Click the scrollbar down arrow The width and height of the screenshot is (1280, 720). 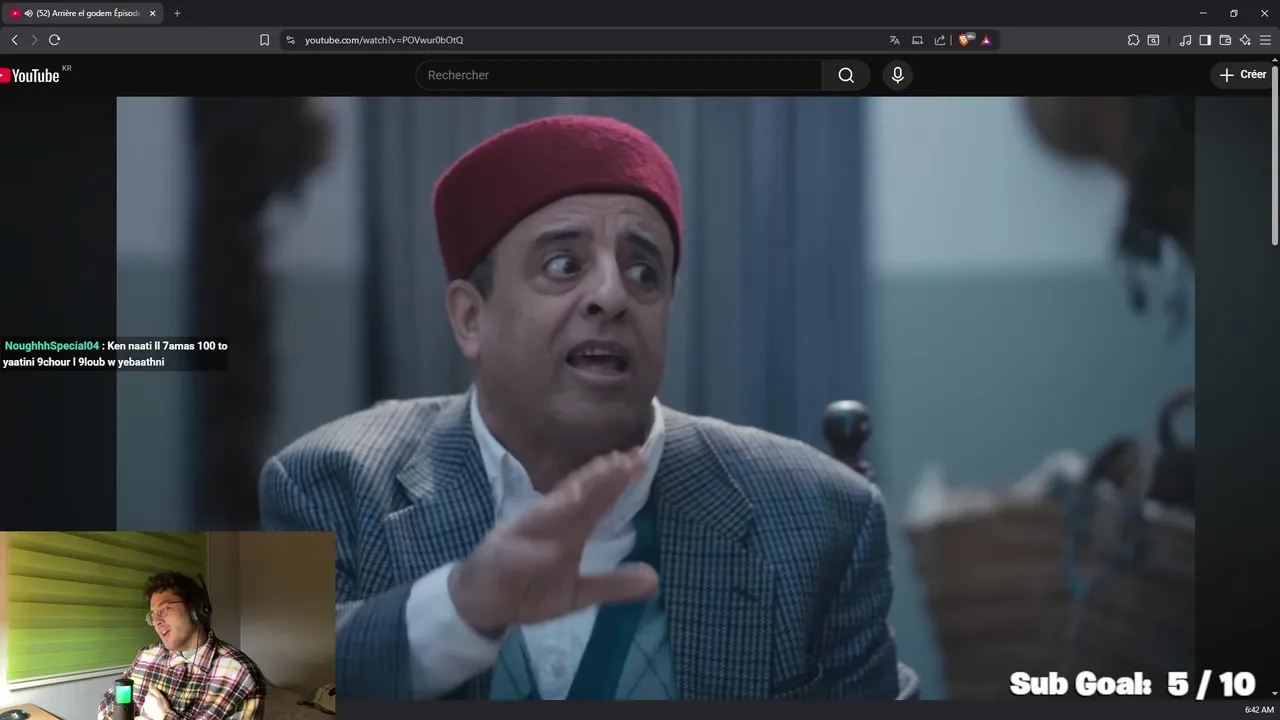tap(1274, 693)
